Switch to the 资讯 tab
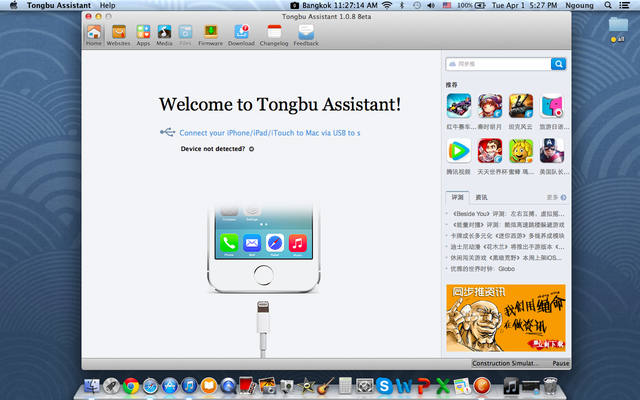The image size is (640, 400). click(x=481, y=198)
